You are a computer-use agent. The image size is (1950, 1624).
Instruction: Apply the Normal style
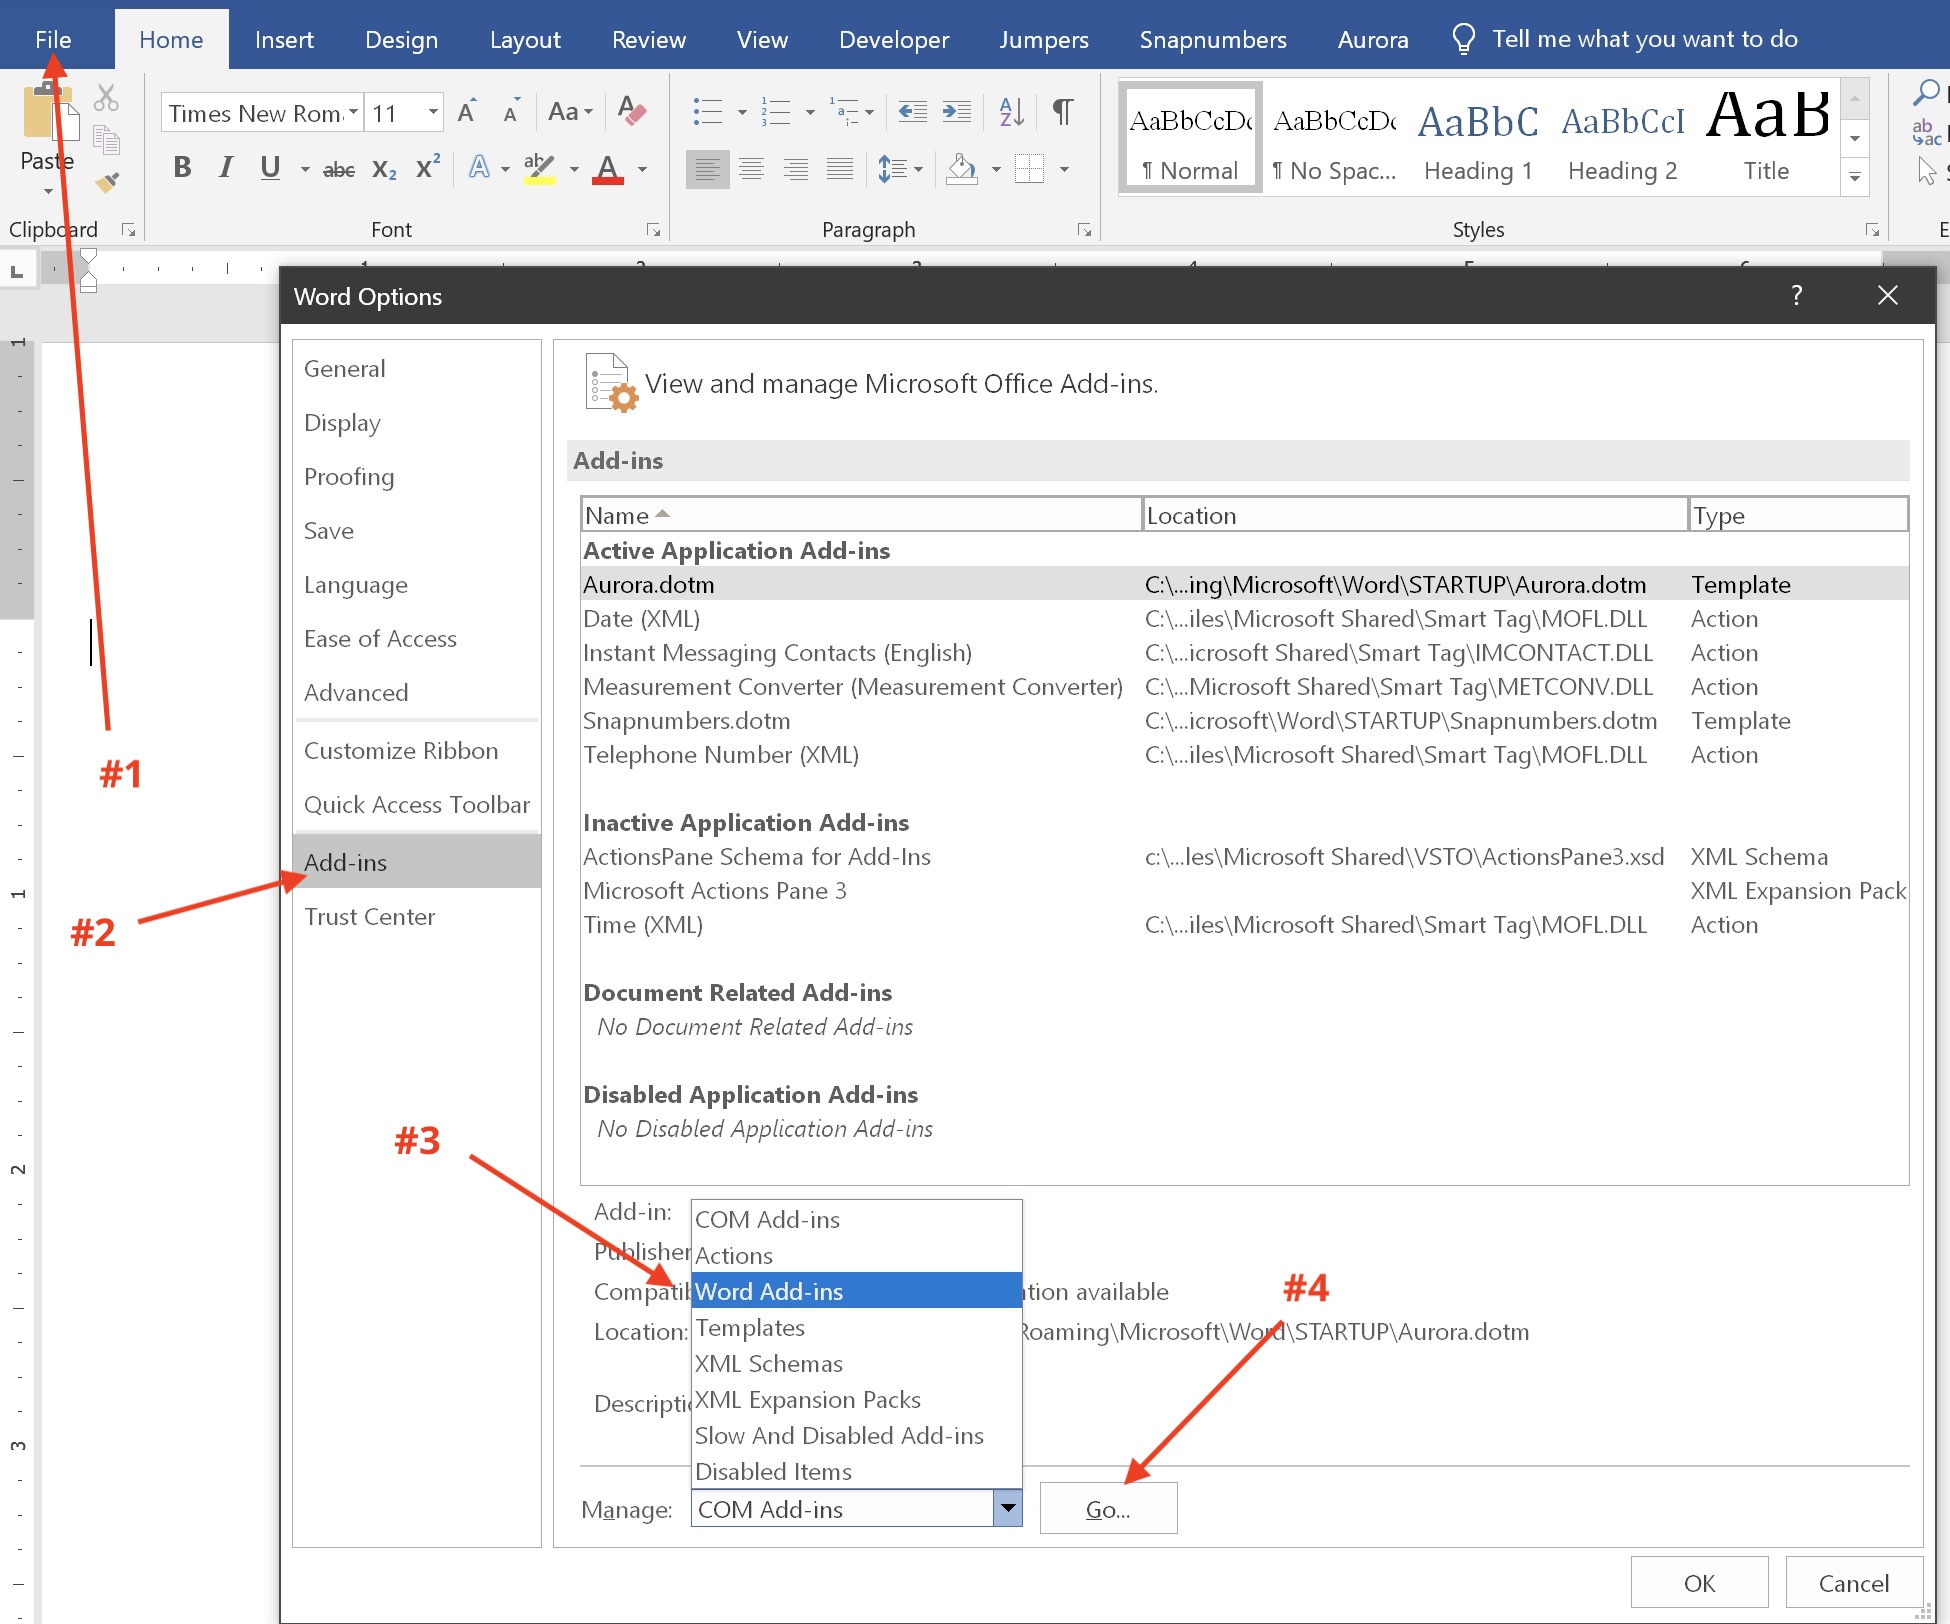pos(1190,138)
